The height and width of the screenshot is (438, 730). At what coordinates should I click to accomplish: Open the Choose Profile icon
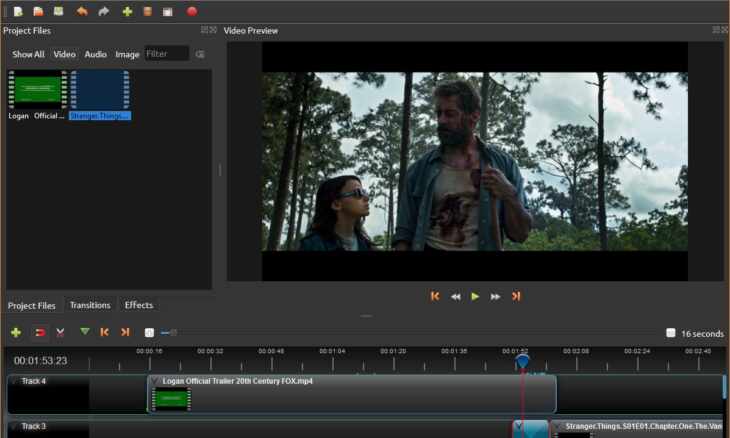click(148, 11)
